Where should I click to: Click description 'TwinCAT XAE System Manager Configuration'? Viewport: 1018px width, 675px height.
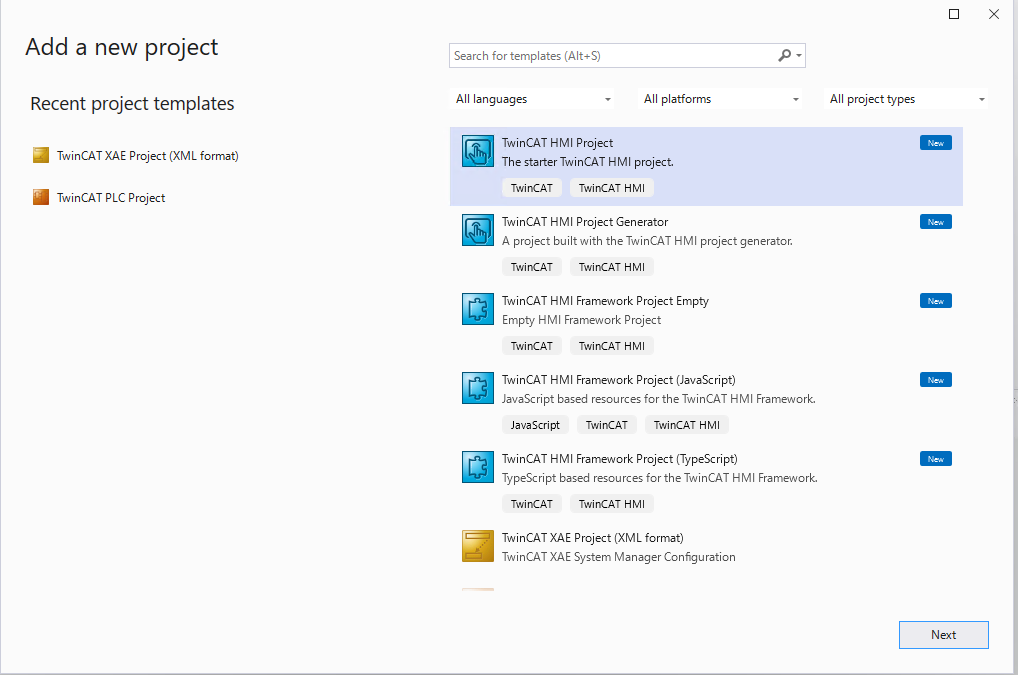619,557
